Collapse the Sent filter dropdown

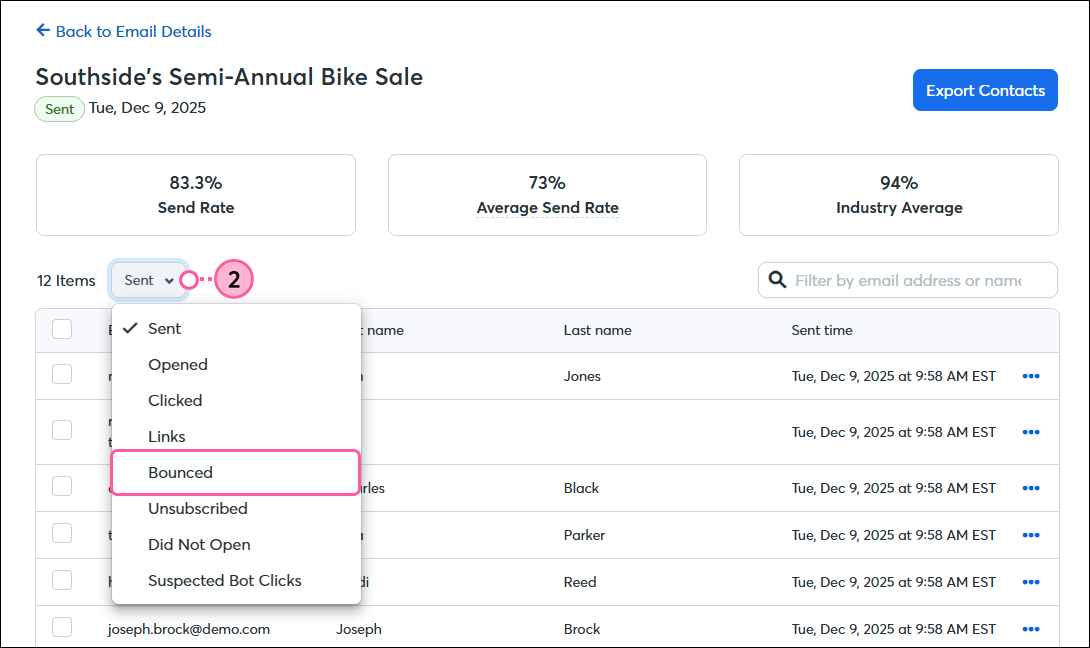pos(148,281)
